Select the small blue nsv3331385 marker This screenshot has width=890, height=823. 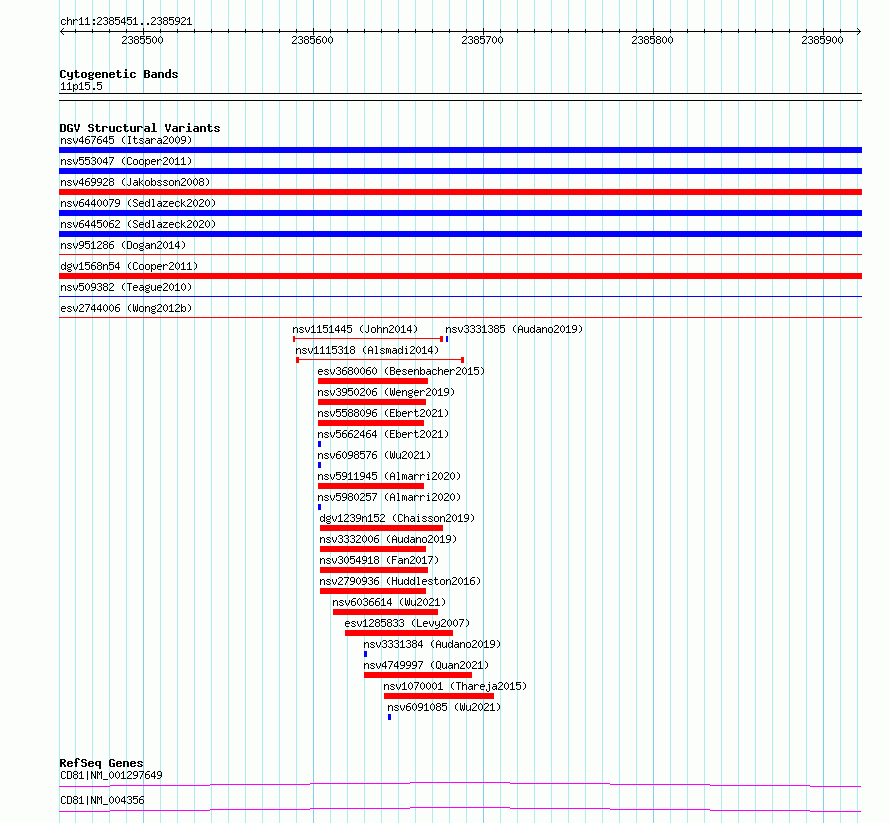click(447, 339)
